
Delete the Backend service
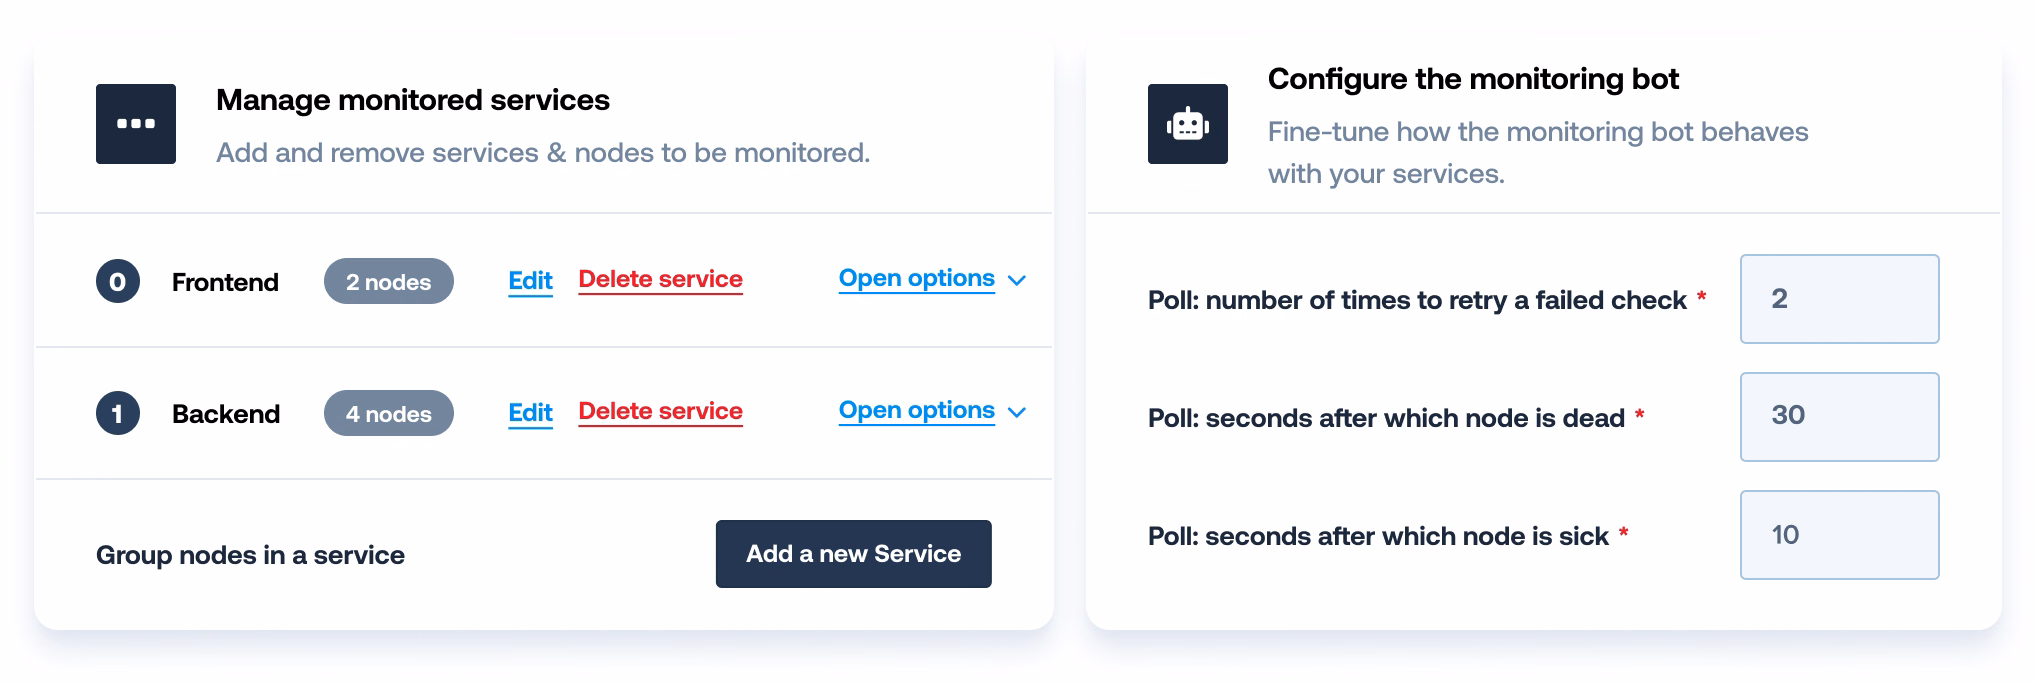coord(660,412)
